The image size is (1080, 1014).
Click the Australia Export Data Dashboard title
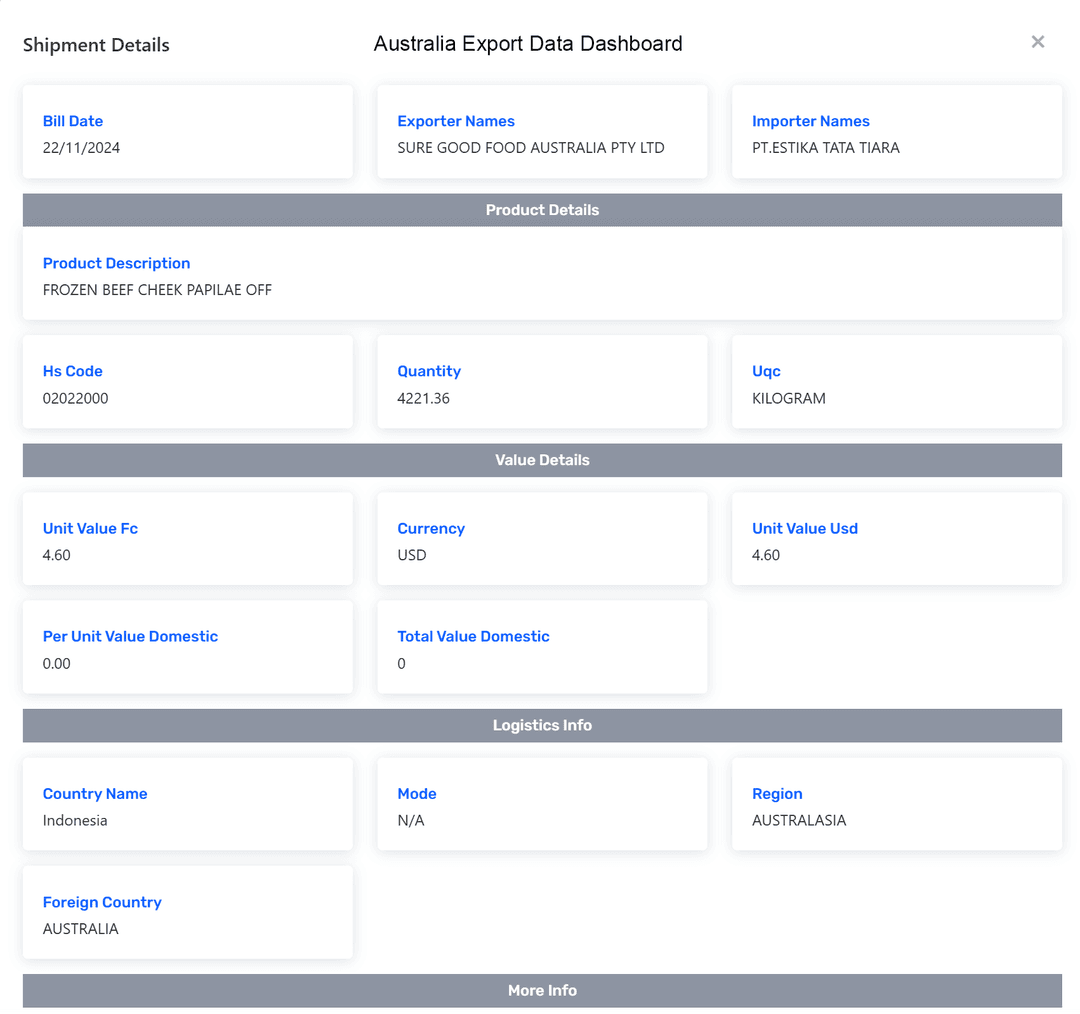coord(528,43)
